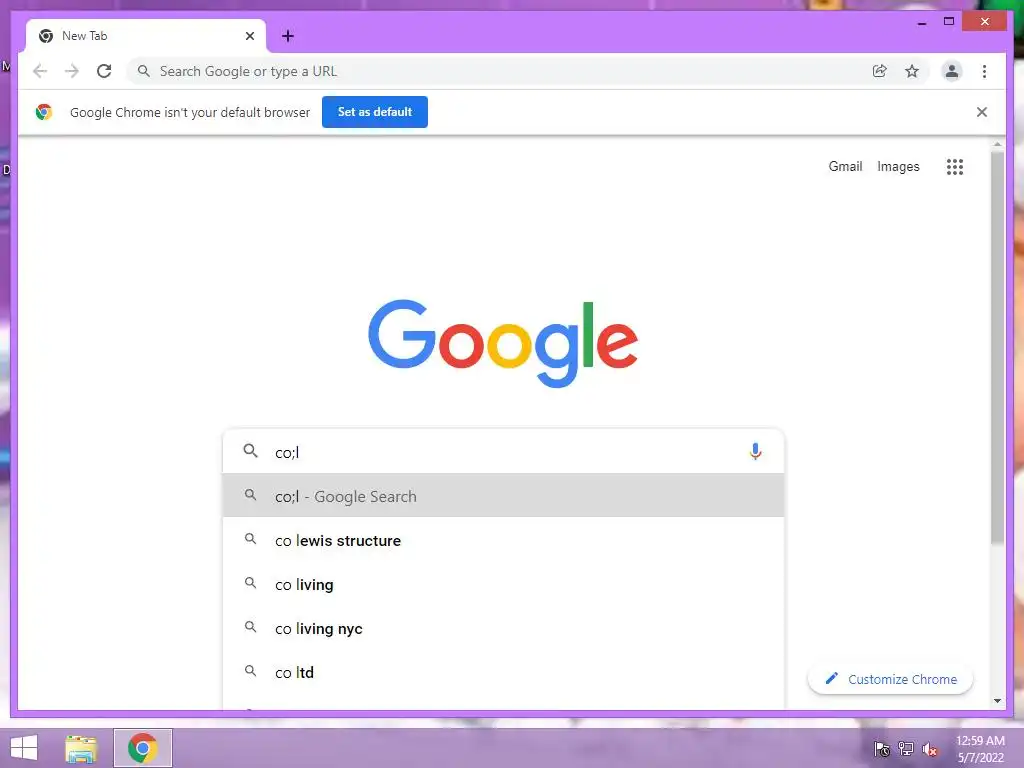Open the Chrome profile avatar

952,71
